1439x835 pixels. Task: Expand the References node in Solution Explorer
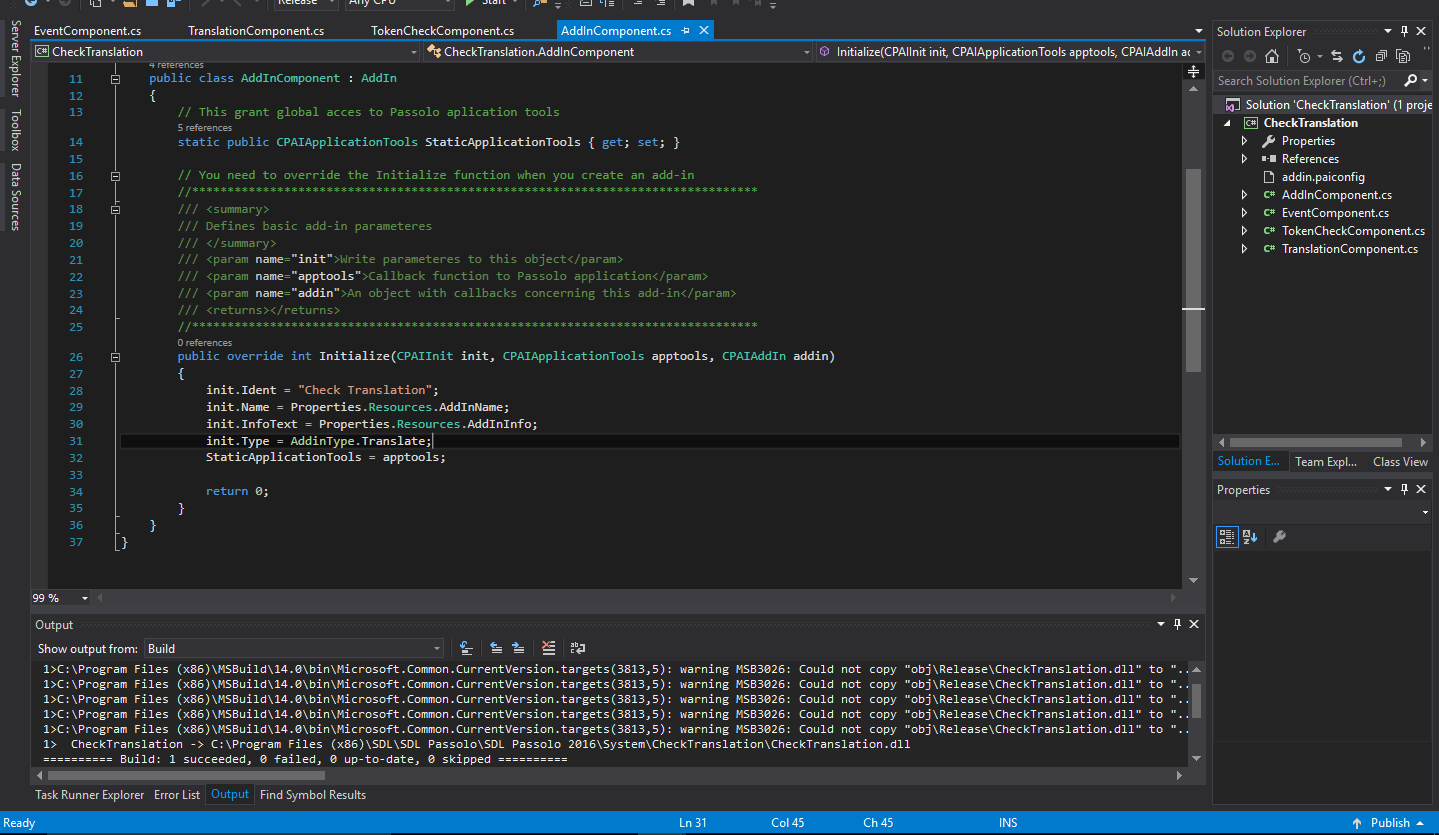(1244, 159)
